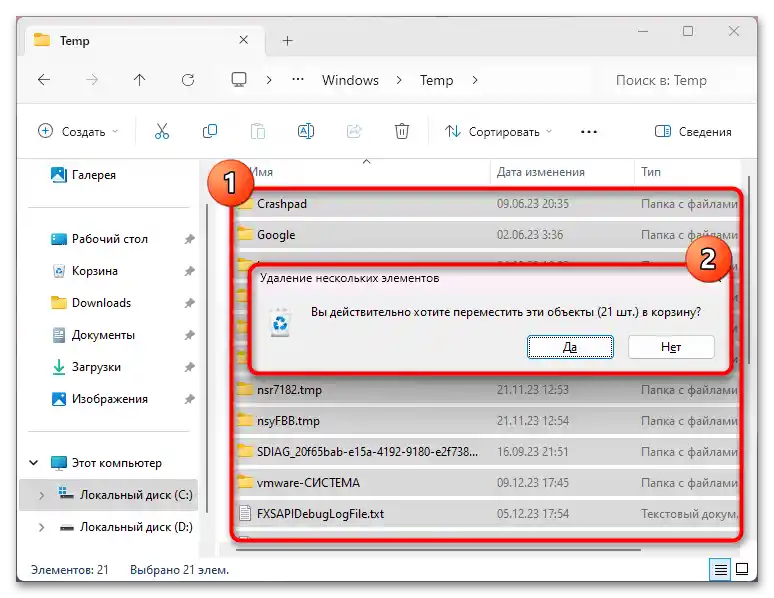
Task: Expand the chevron after Windows breadcrumb
Action: [399, 80]
